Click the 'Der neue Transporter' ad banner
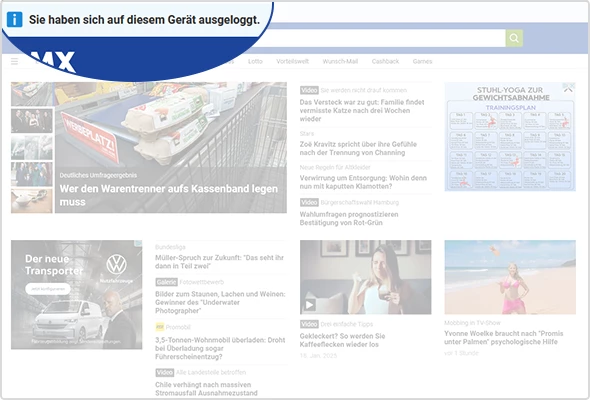 [x=76, y=295]
